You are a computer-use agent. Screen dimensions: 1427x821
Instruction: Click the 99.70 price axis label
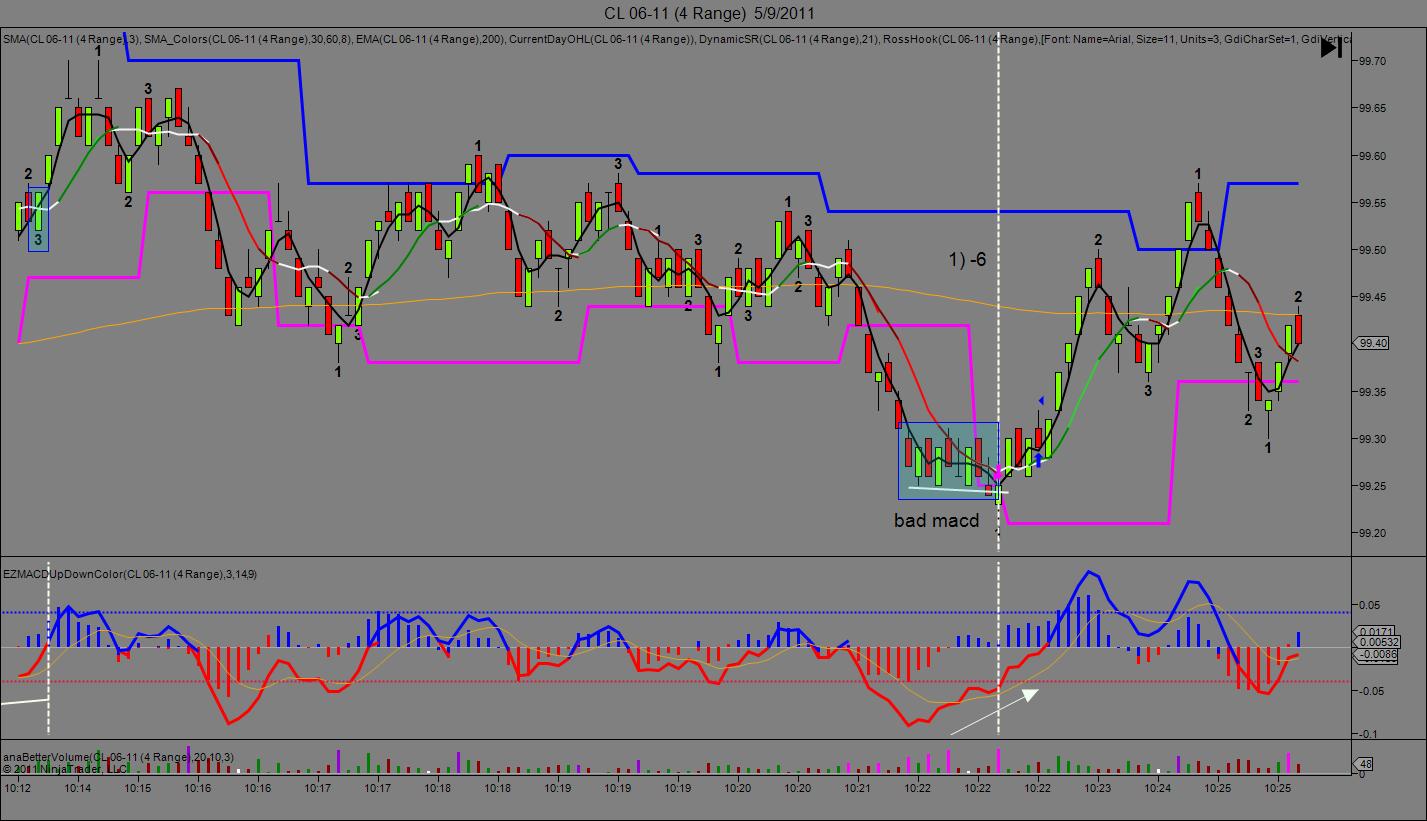[1372, 61]
